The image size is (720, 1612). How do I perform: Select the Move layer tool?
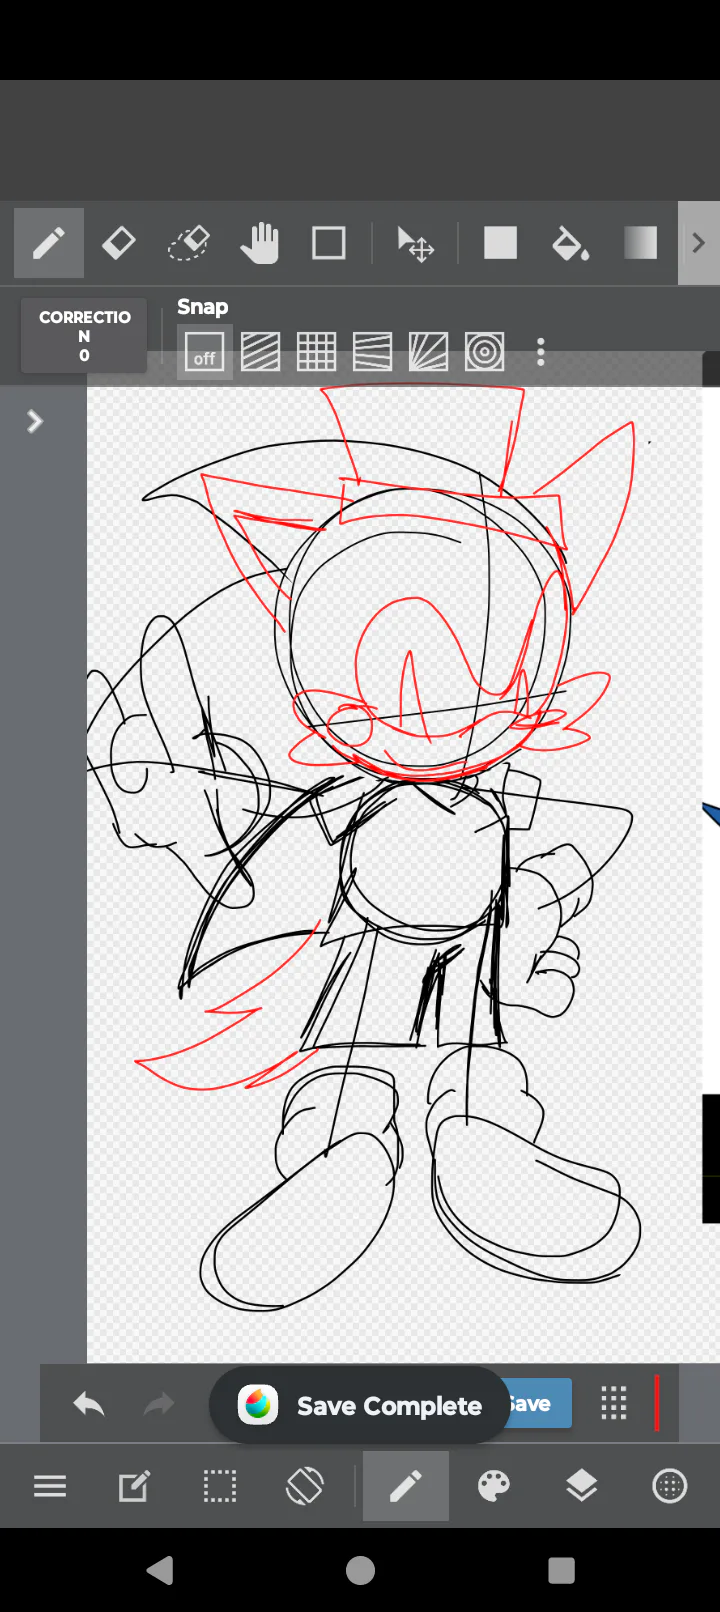pyautogui.click(x=414, y=243)
